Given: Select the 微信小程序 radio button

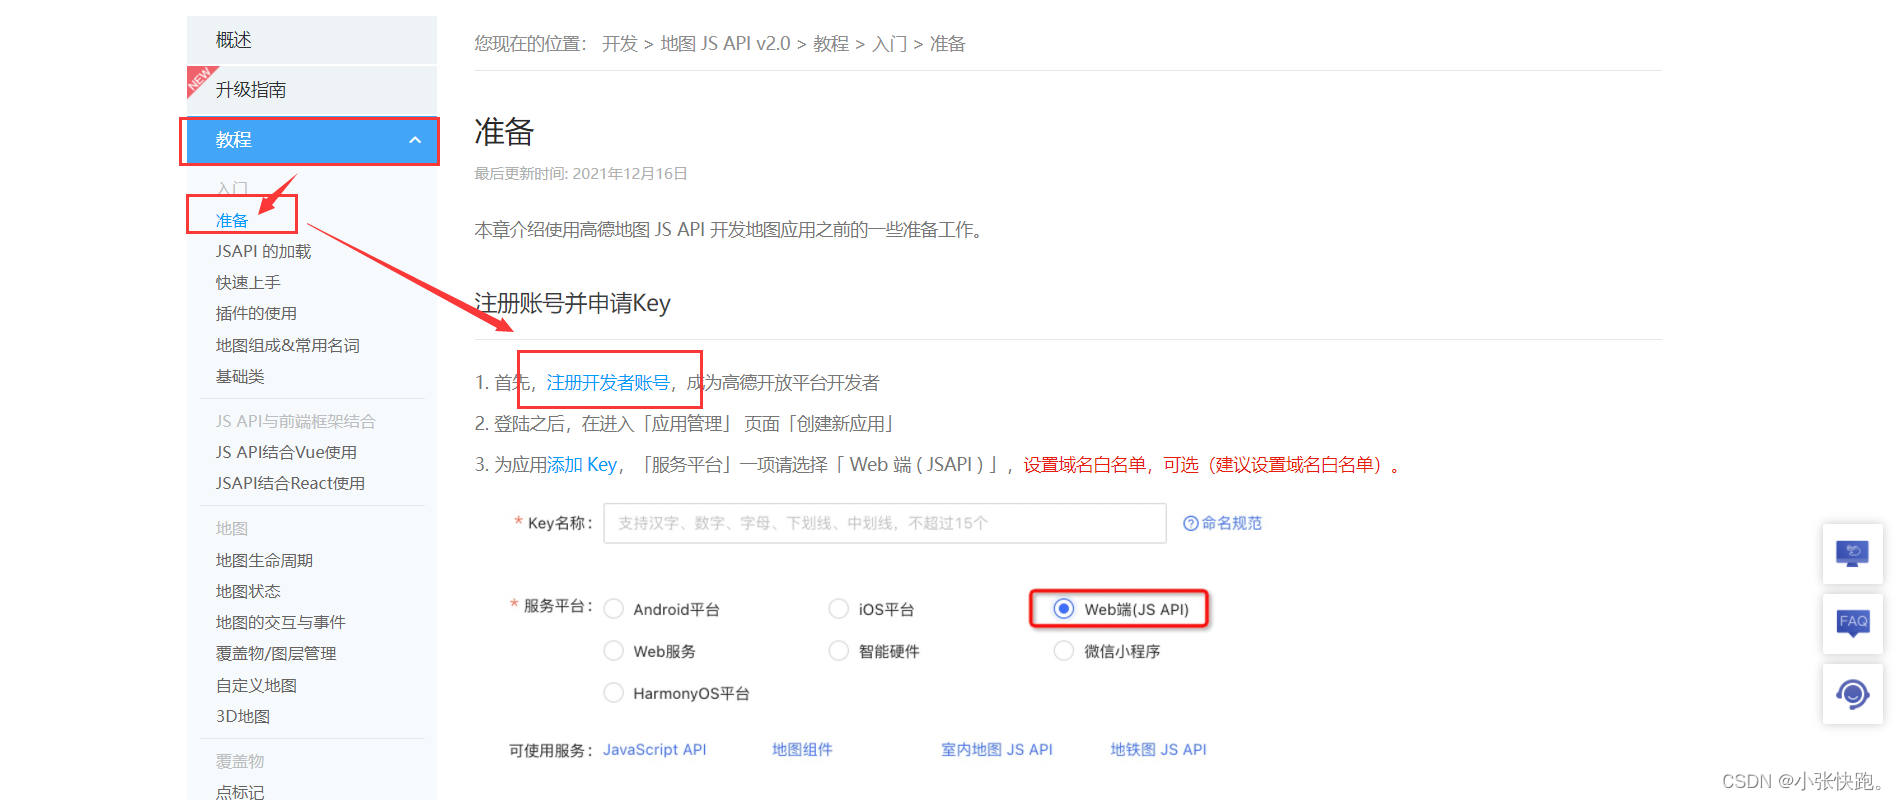Looking at the screenshot, I should point(1064,651).
